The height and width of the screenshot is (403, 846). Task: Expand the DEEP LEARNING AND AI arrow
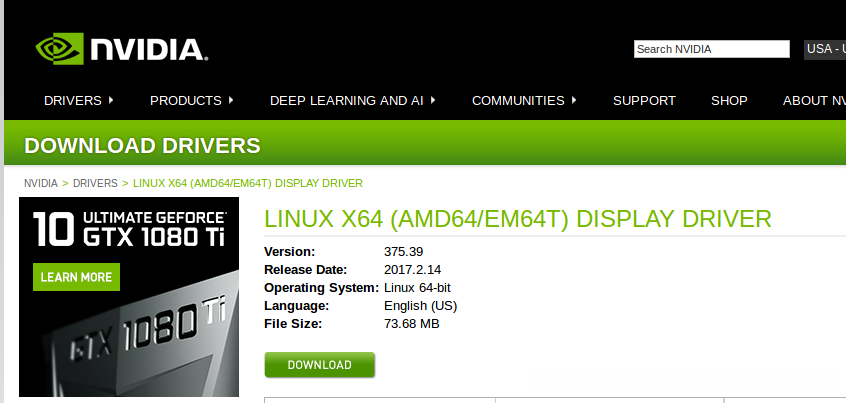point(433,100)
